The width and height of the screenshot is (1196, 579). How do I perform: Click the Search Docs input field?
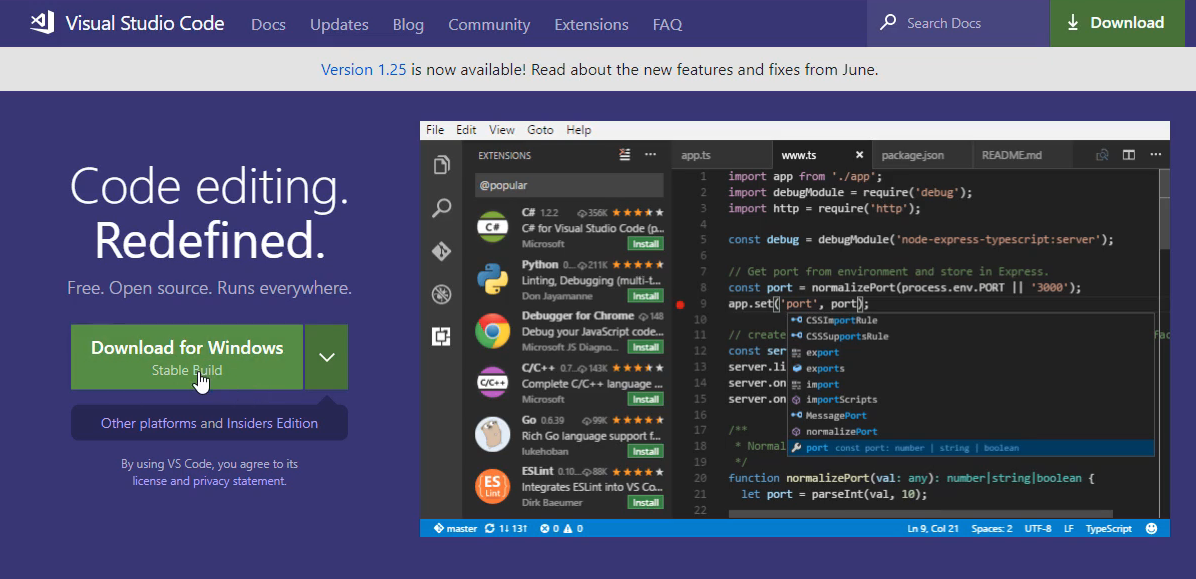tap(958, 23)
